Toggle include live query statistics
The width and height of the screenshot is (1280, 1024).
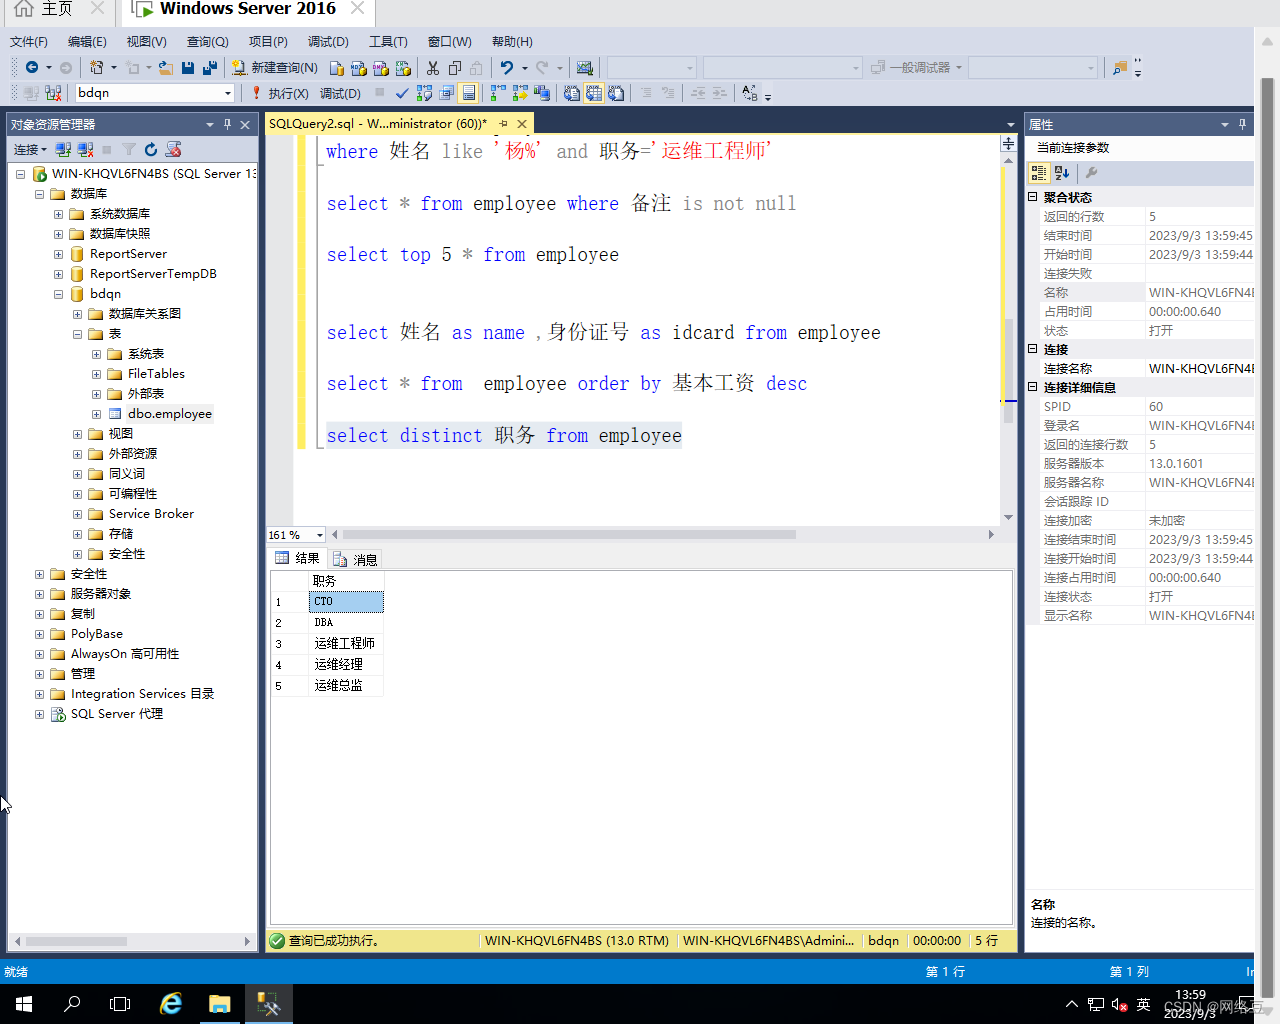(520, 93)
